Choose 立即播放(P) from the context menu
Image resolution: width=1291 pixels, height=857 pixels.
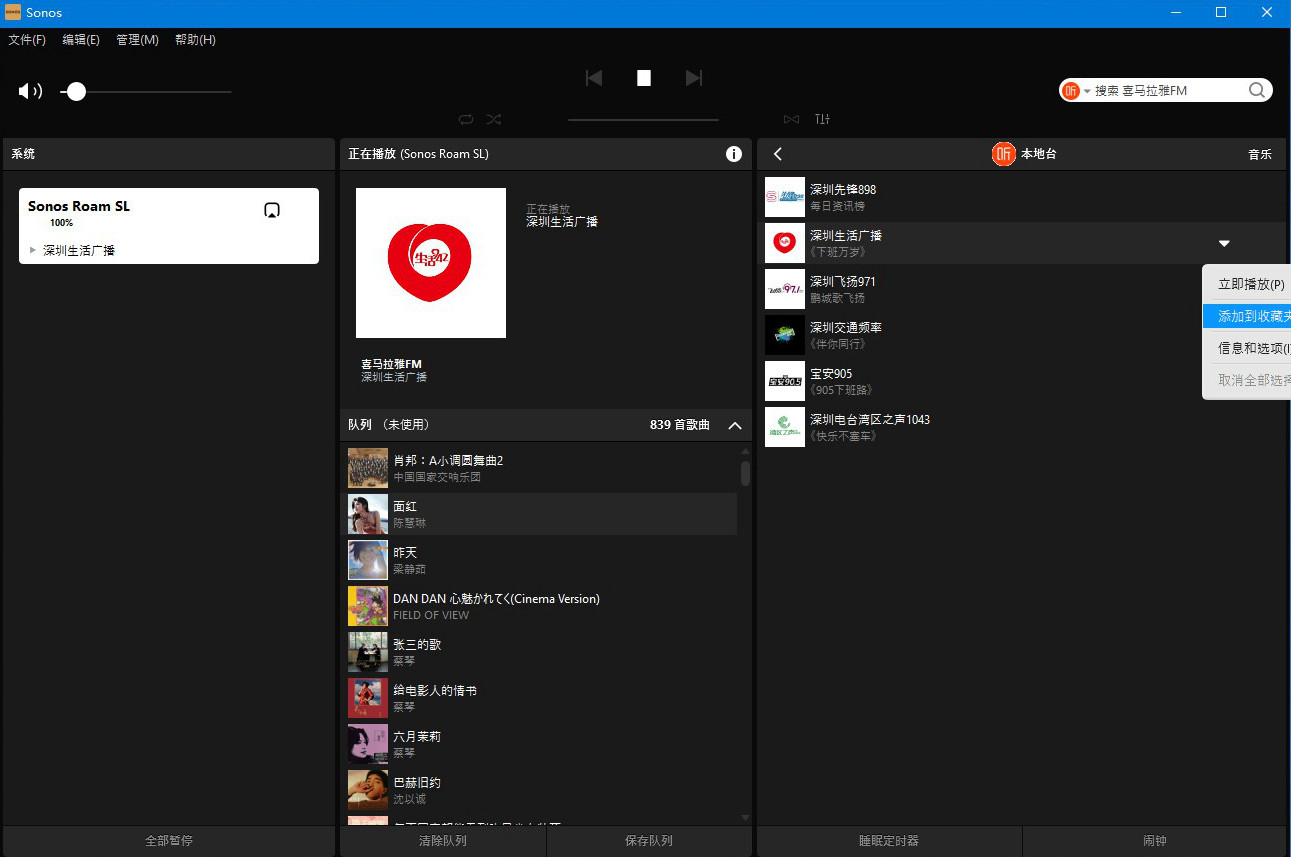1250,283
